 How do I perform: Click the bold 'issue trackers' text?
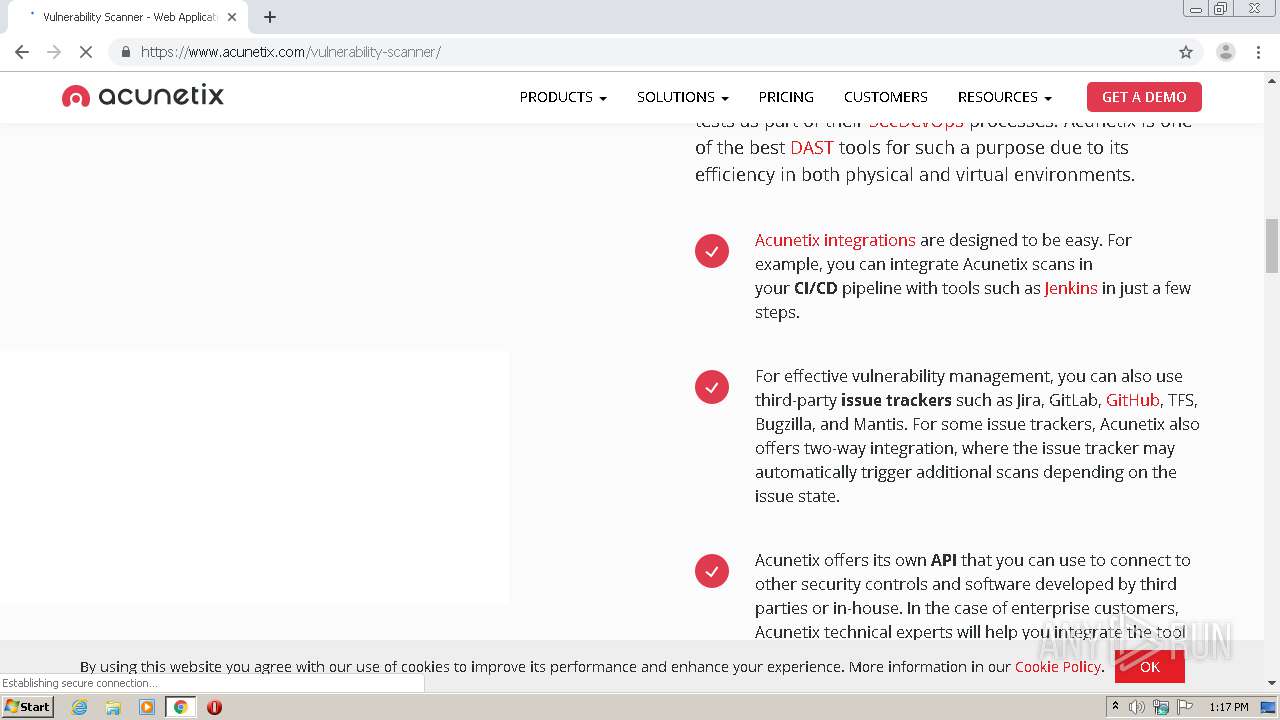896,400
